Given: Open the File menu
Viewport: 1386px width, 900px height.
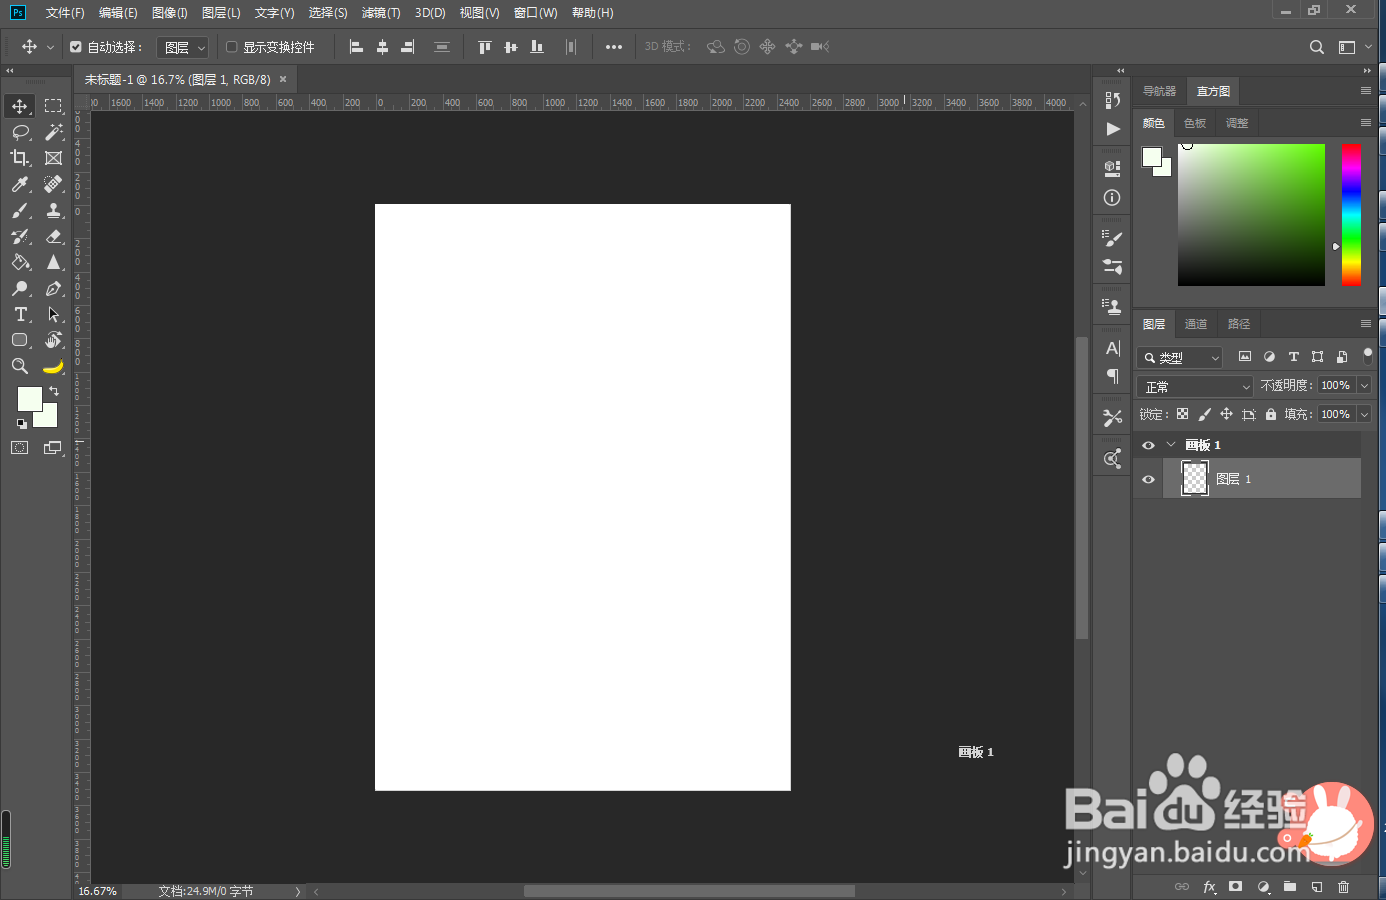Looking at the screenshot, I should pyautogui.click(x=65, y=13).
